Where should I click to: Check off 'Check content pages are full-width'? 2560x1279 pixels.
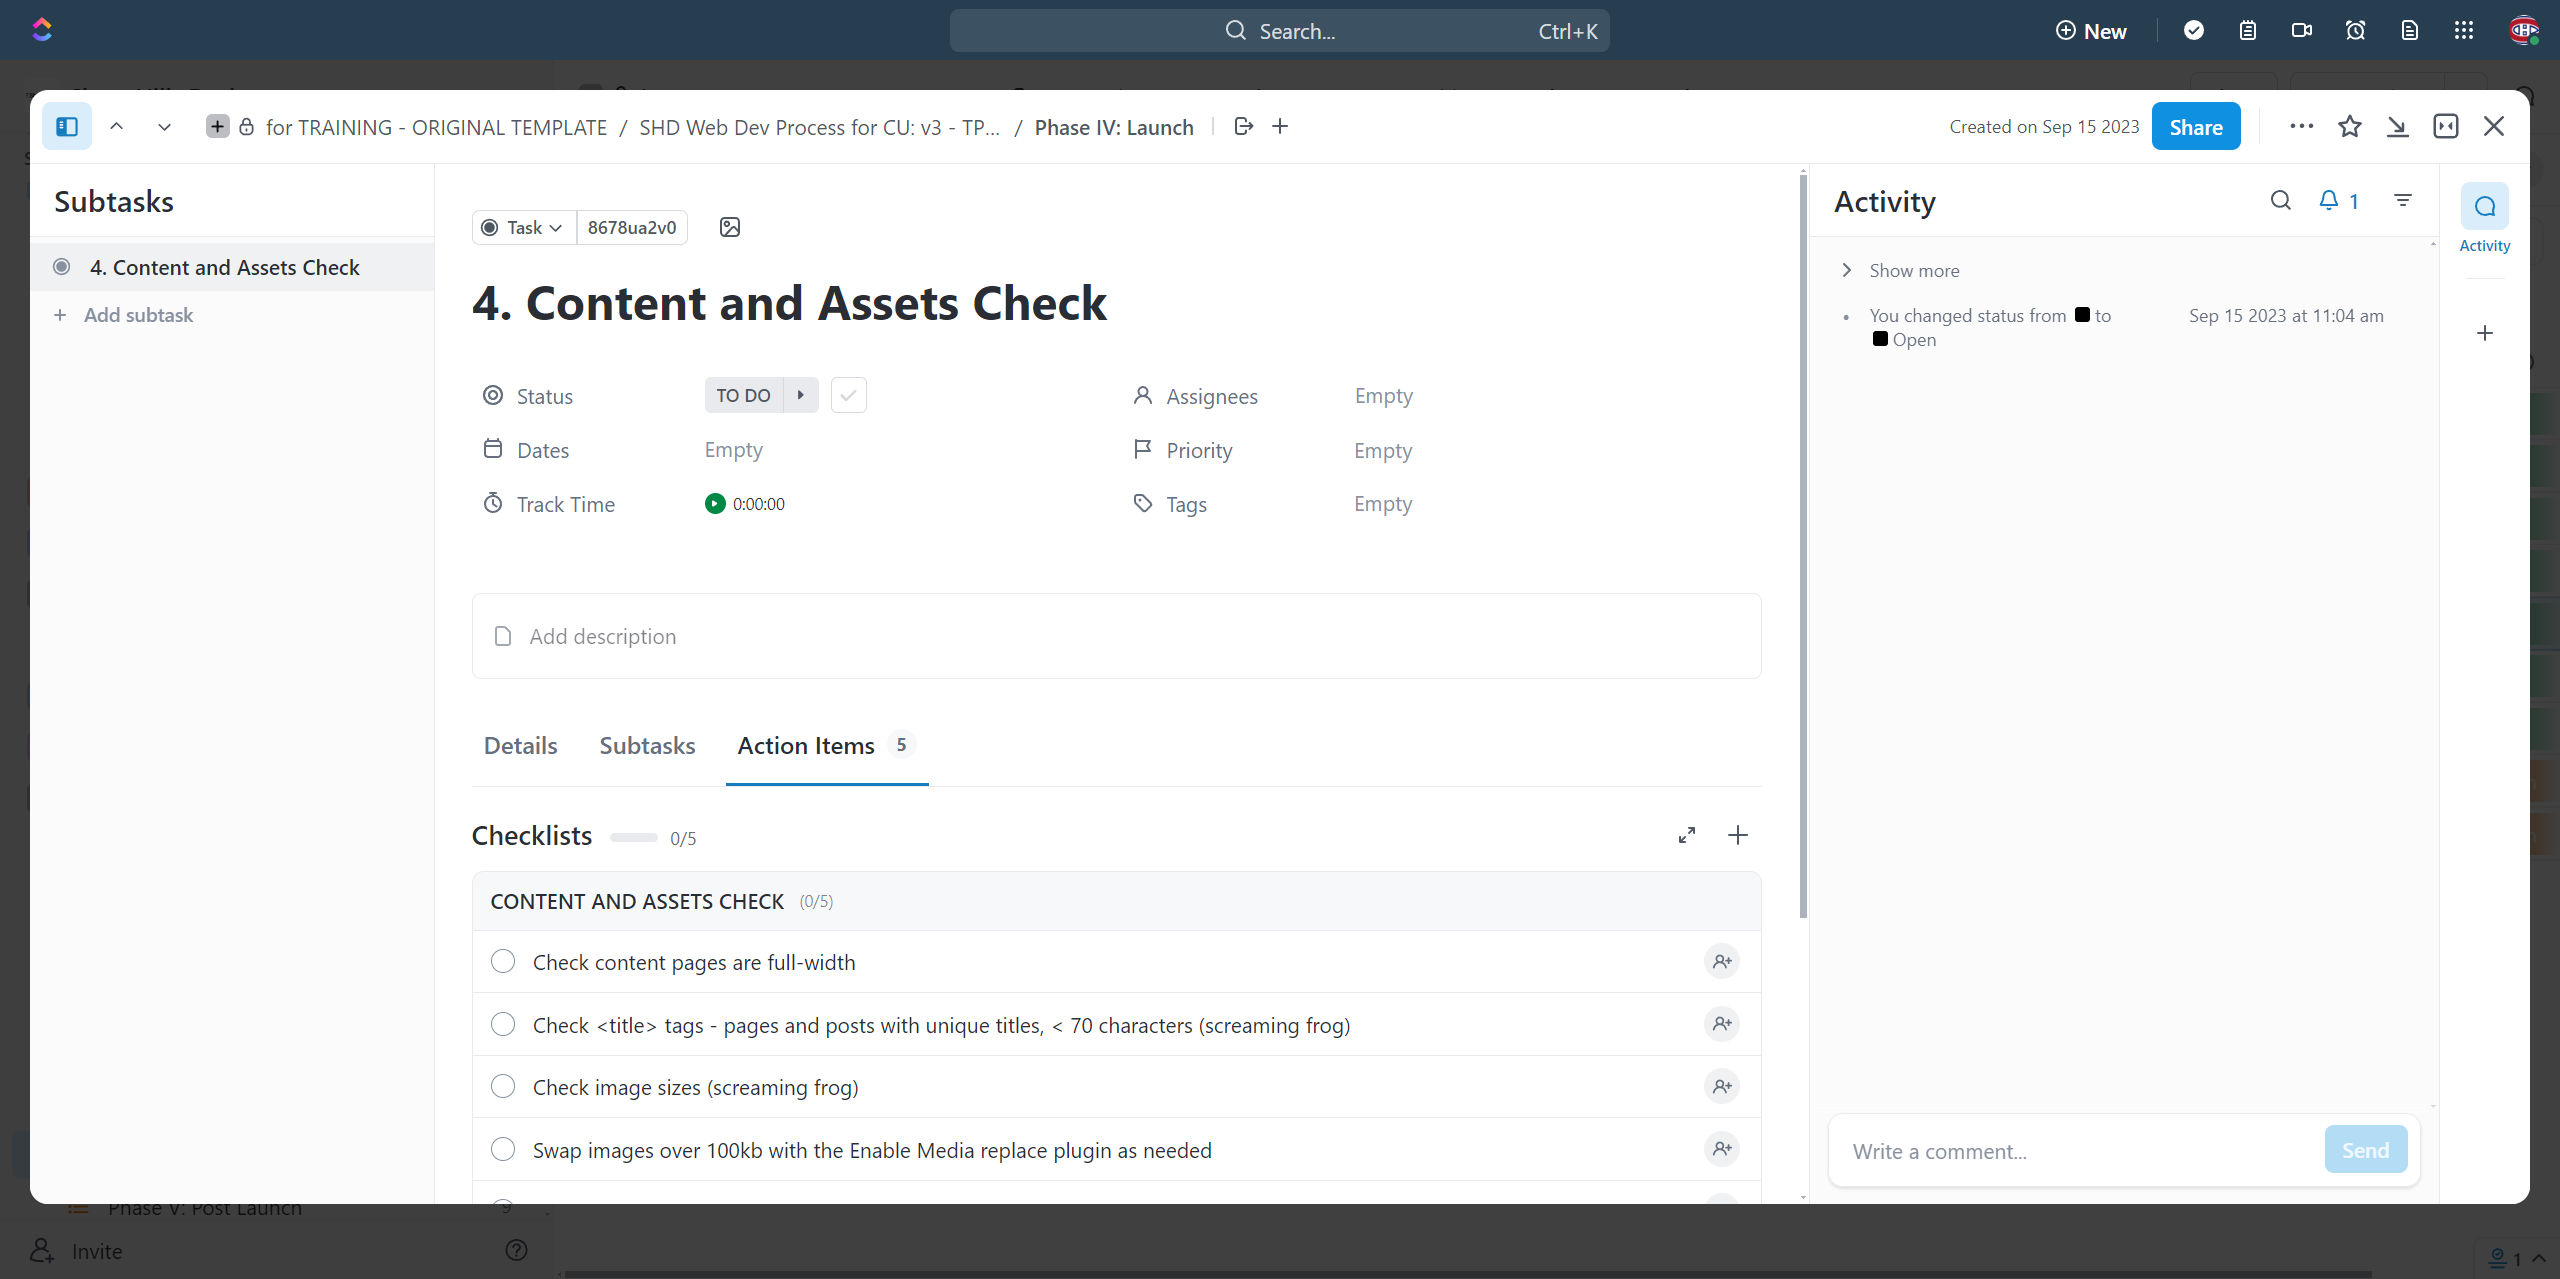pyautogui.click(x=503, y=962)
